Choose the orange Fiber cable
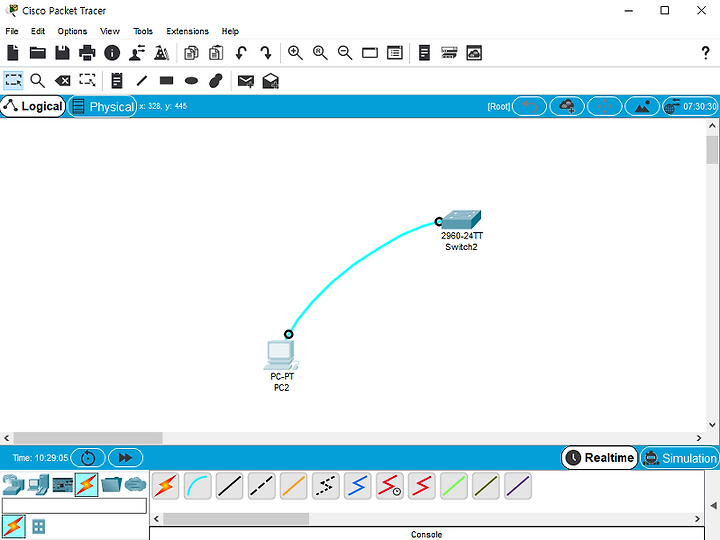 pos(293,486)
